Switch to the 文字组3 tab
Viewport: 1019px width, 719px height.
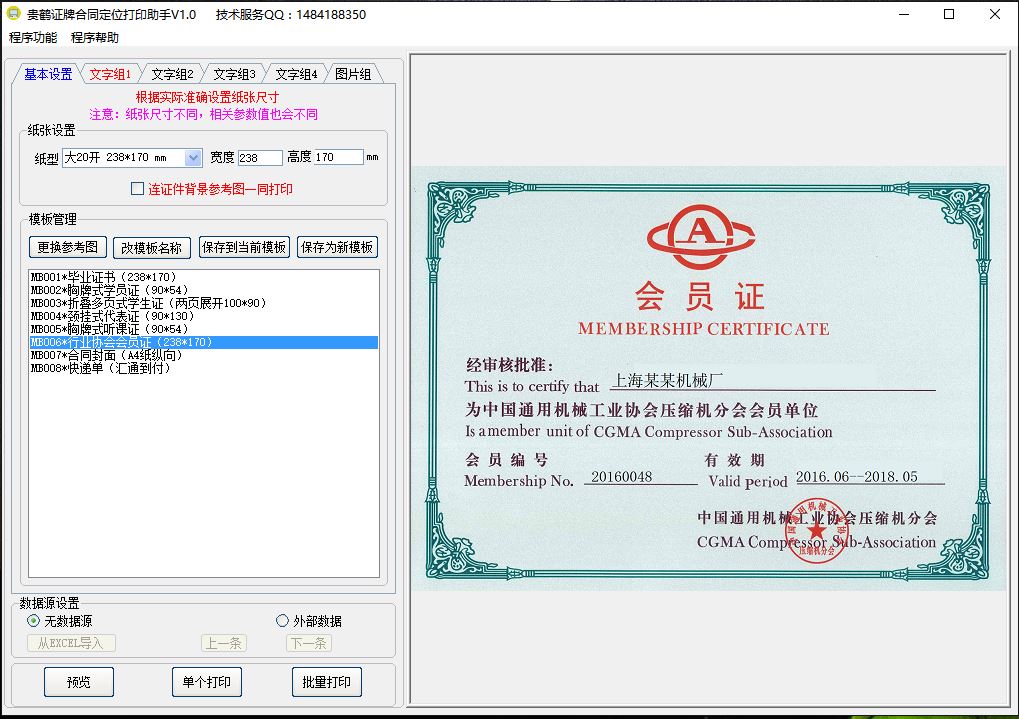click(x=234, y=74)
